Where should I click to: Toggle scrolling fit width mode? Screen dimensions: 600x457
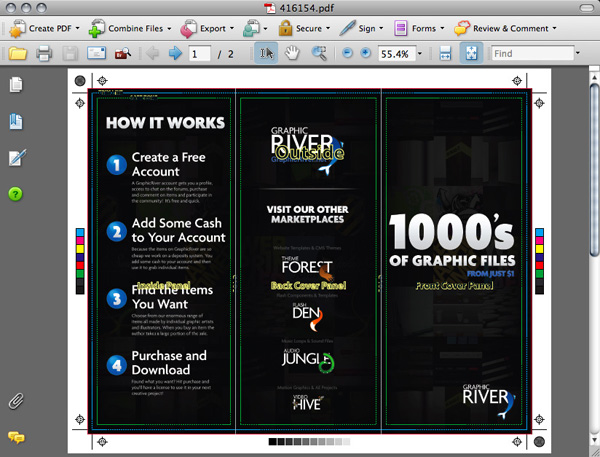point(445,53)
